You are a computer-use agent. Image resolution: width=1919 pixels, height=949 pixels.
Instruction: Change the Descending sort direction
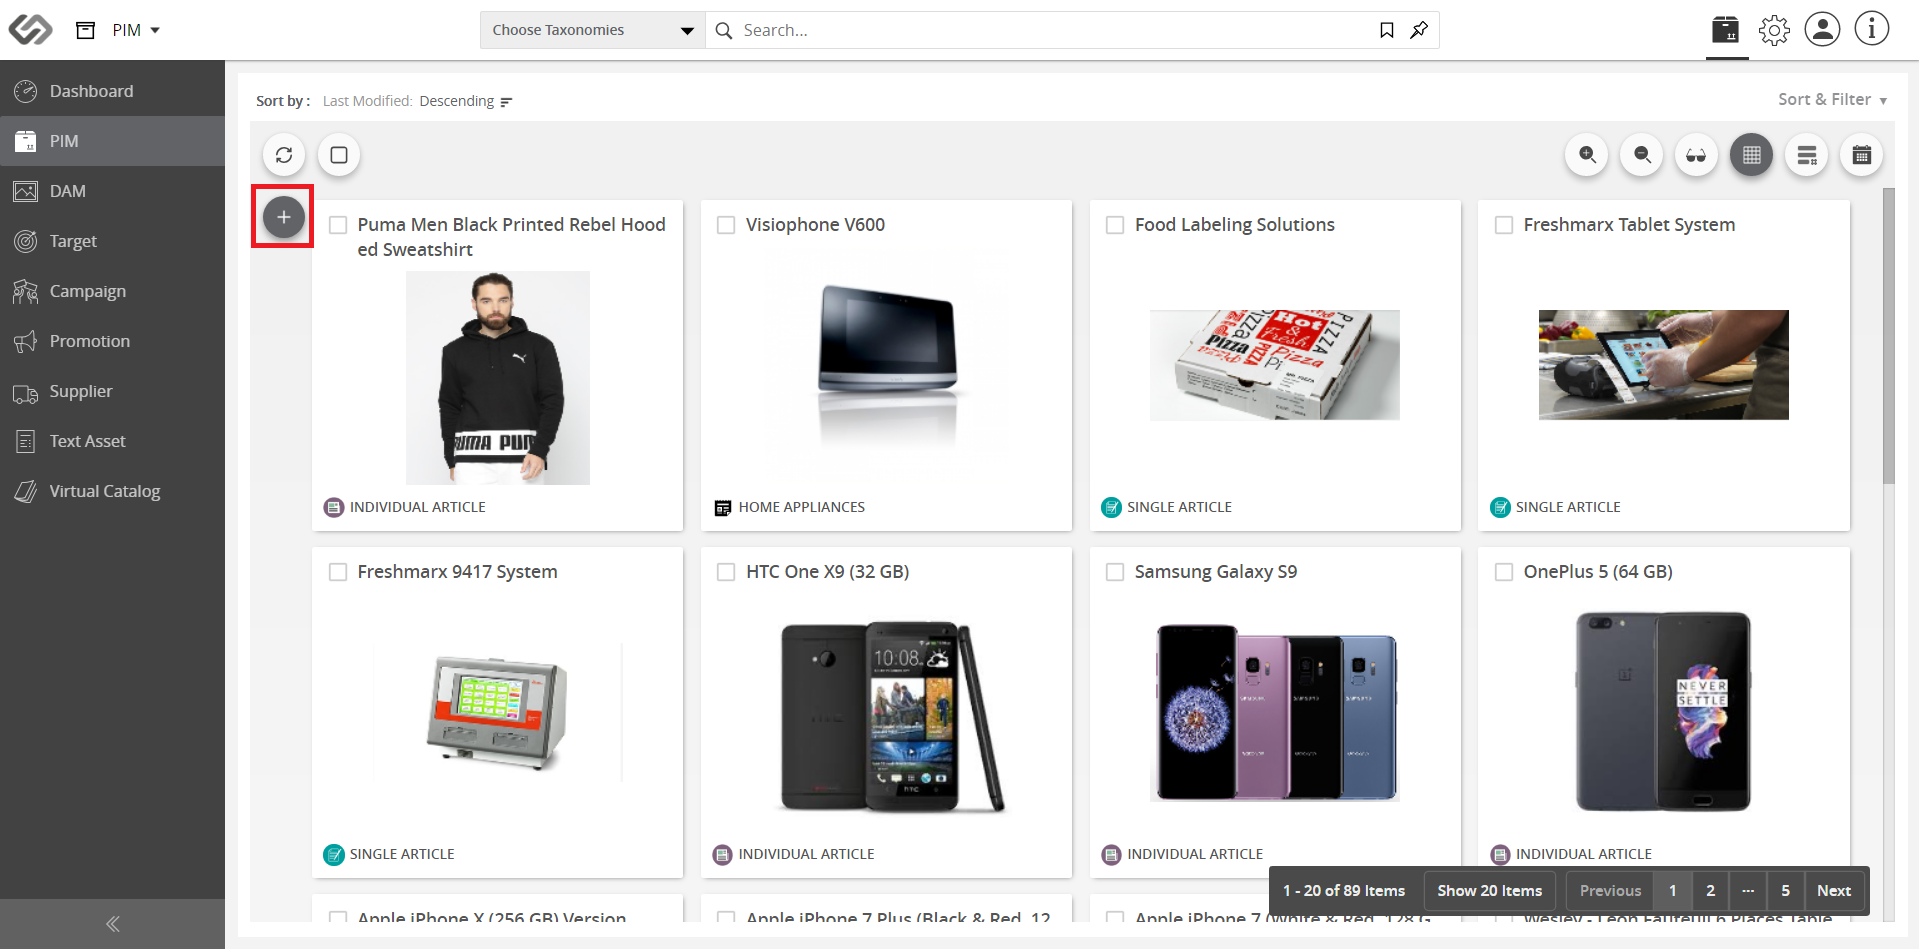457,101
